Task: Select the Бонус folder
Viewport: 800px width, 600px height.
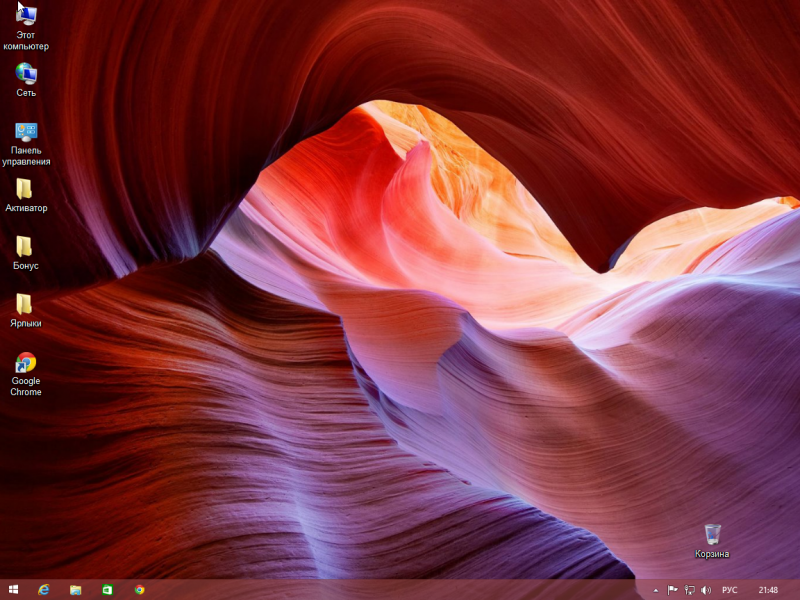Action: click(x=26, y=253)
